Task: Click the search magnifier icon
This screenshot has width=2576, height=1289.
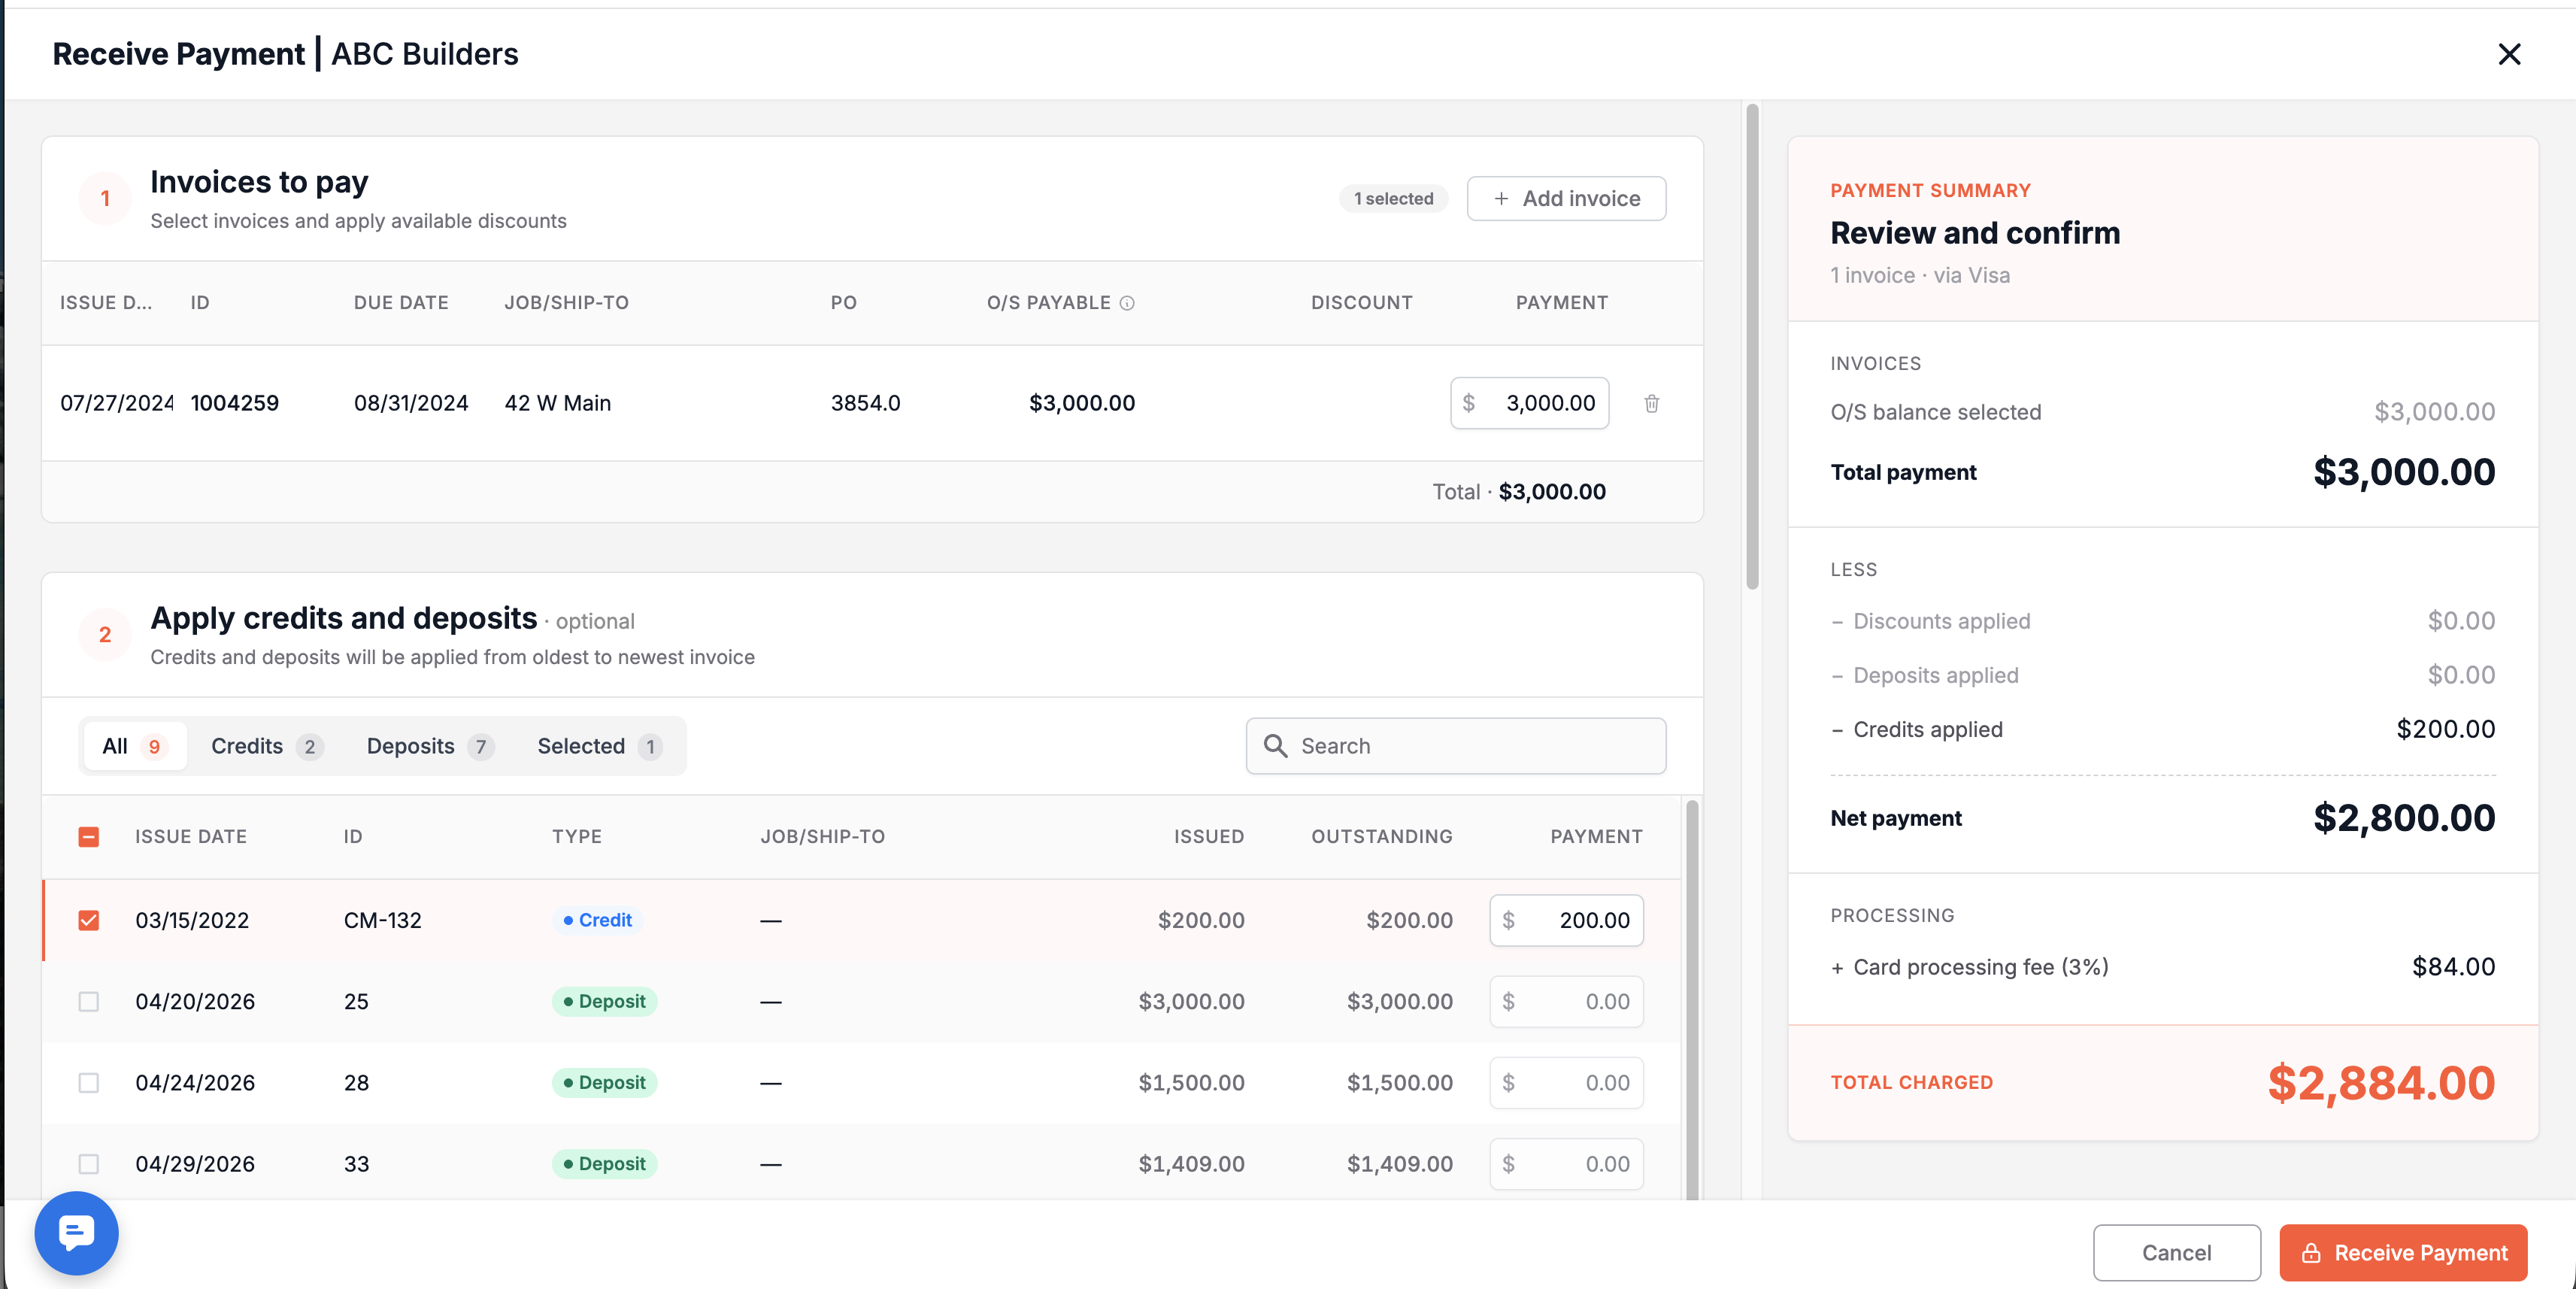Action: 1275,746
